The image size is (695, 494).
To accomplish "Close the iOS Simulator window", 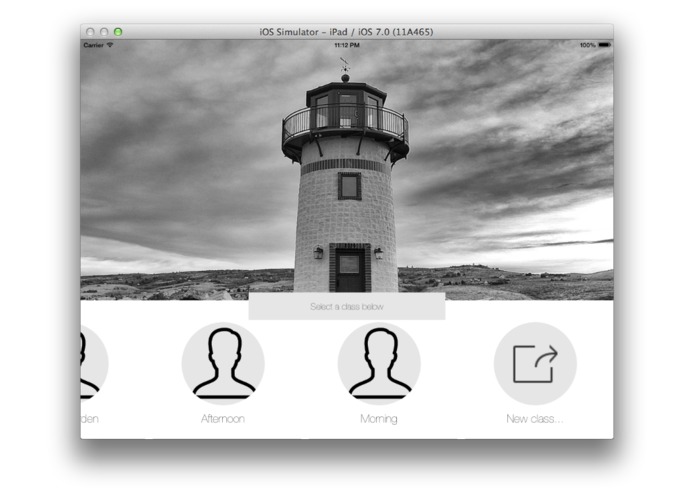I will tap(90, 32).
